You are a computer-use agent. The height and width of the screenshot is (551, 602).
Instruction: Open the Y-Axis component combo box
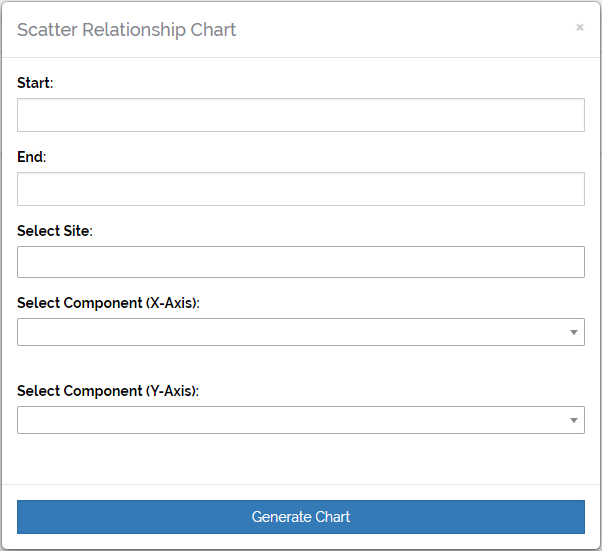pos(290,420)
